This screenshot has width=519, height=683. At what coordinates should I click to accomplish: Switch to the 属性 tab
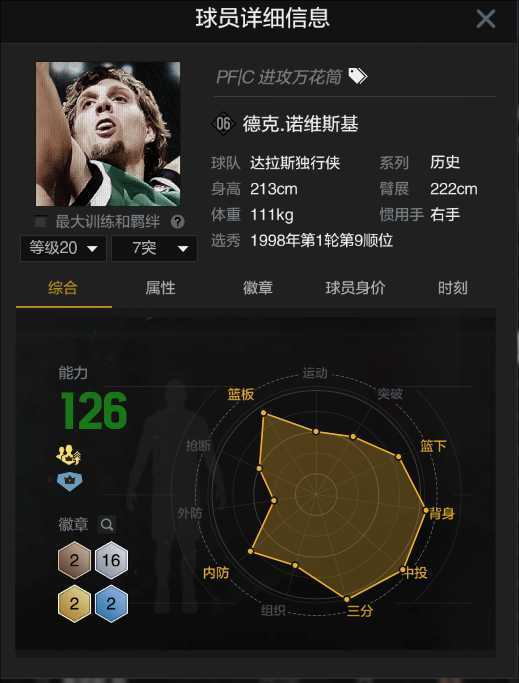click(x=160, y=288)
